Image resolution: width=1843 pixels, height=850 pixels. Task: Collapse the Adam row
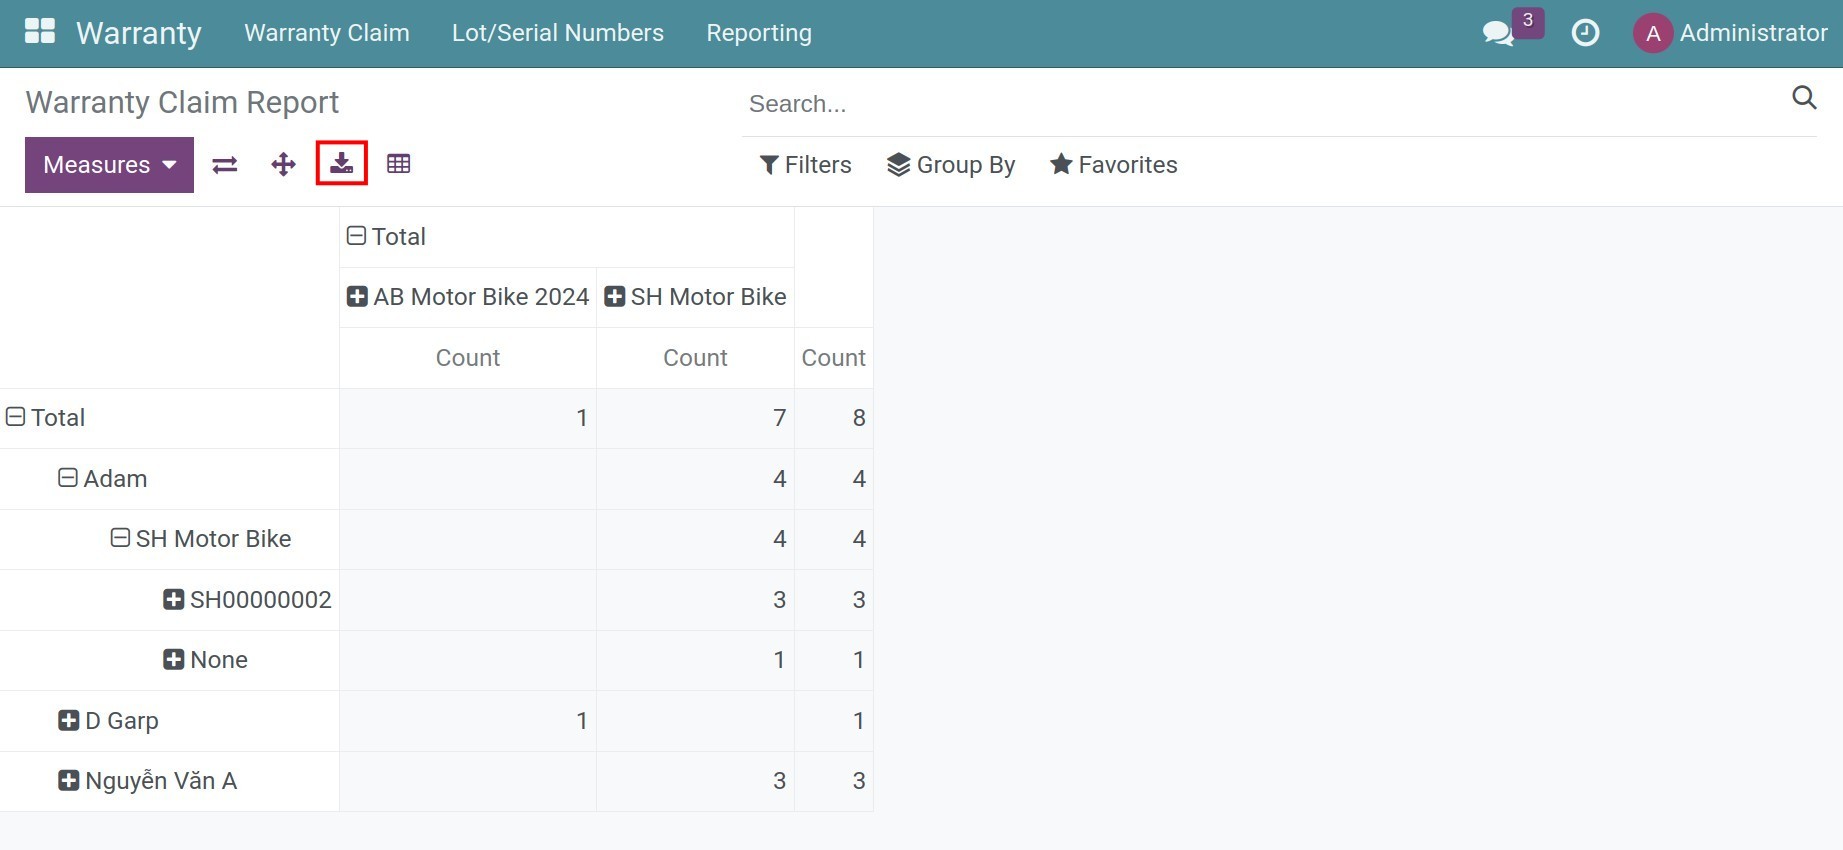[102, 479]
